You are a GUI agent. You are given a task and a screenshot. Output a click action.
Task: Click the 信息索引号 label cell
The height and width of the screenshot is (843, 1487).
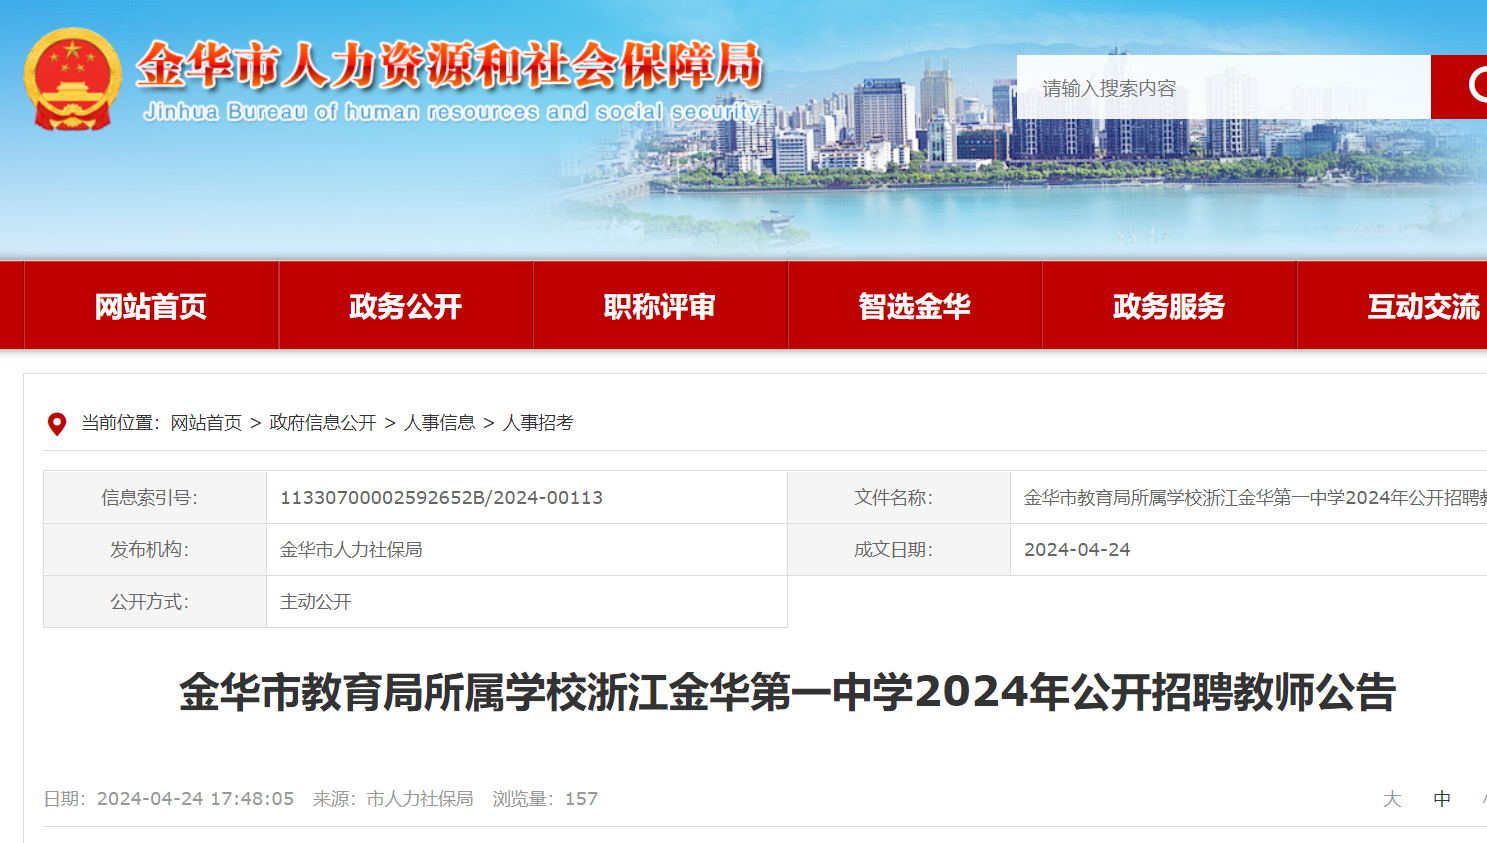point(155,498)
